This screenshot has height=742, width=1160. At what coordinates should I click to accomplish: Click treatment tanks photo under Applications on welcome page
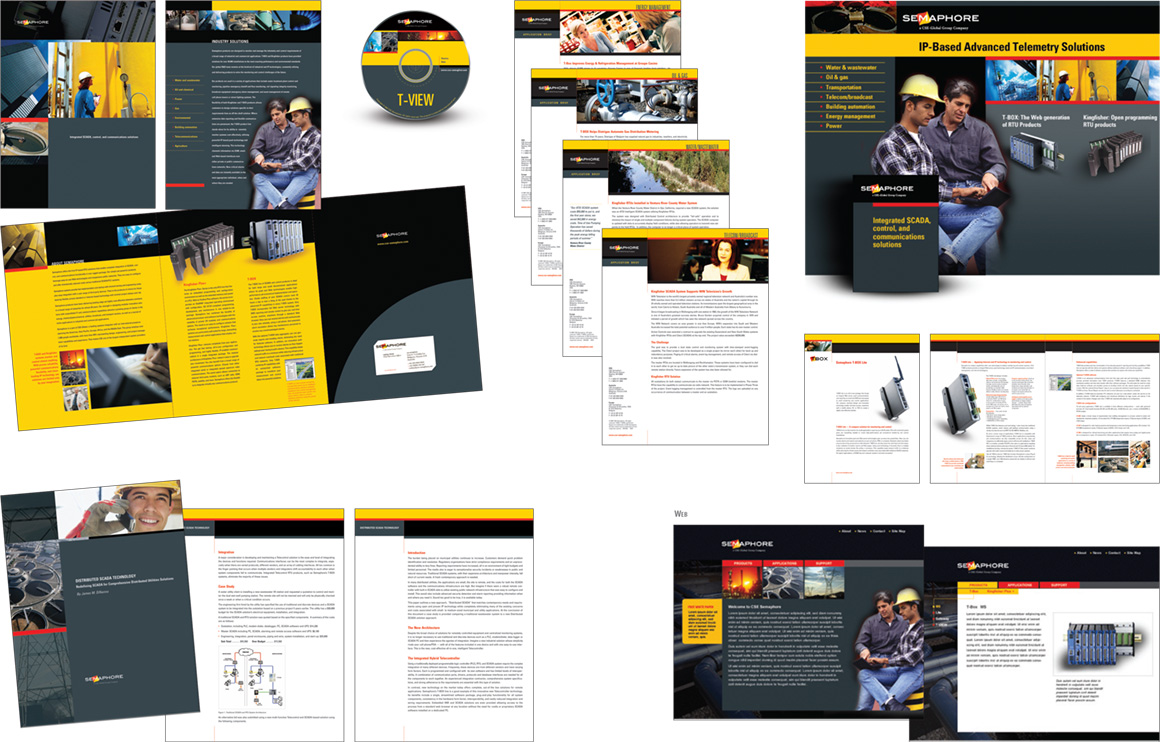[783, 583]
